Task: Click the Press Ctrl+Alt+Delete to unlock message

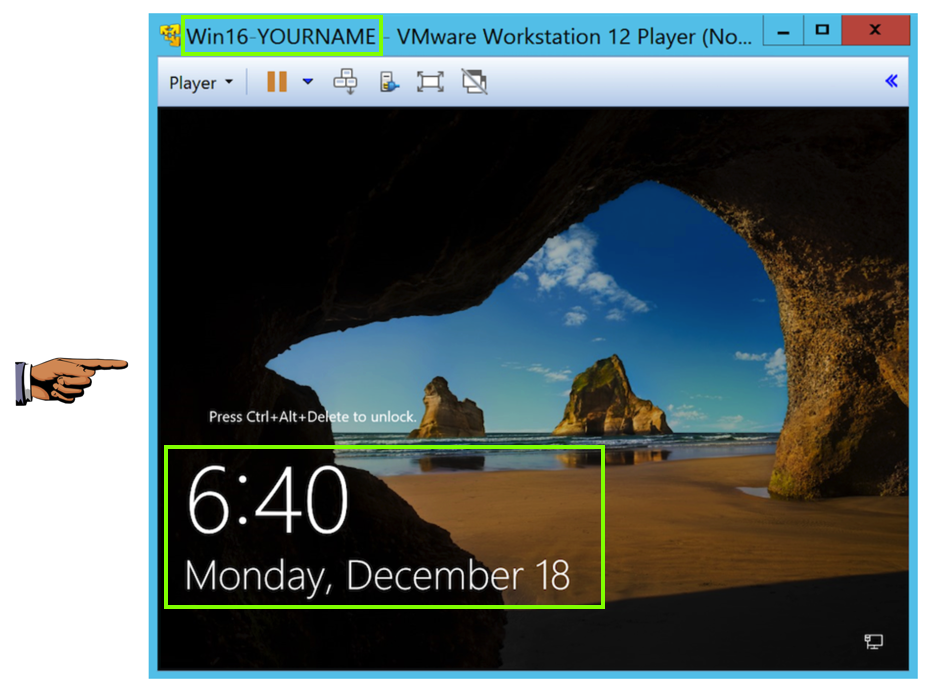Action: tap(312, 416)
